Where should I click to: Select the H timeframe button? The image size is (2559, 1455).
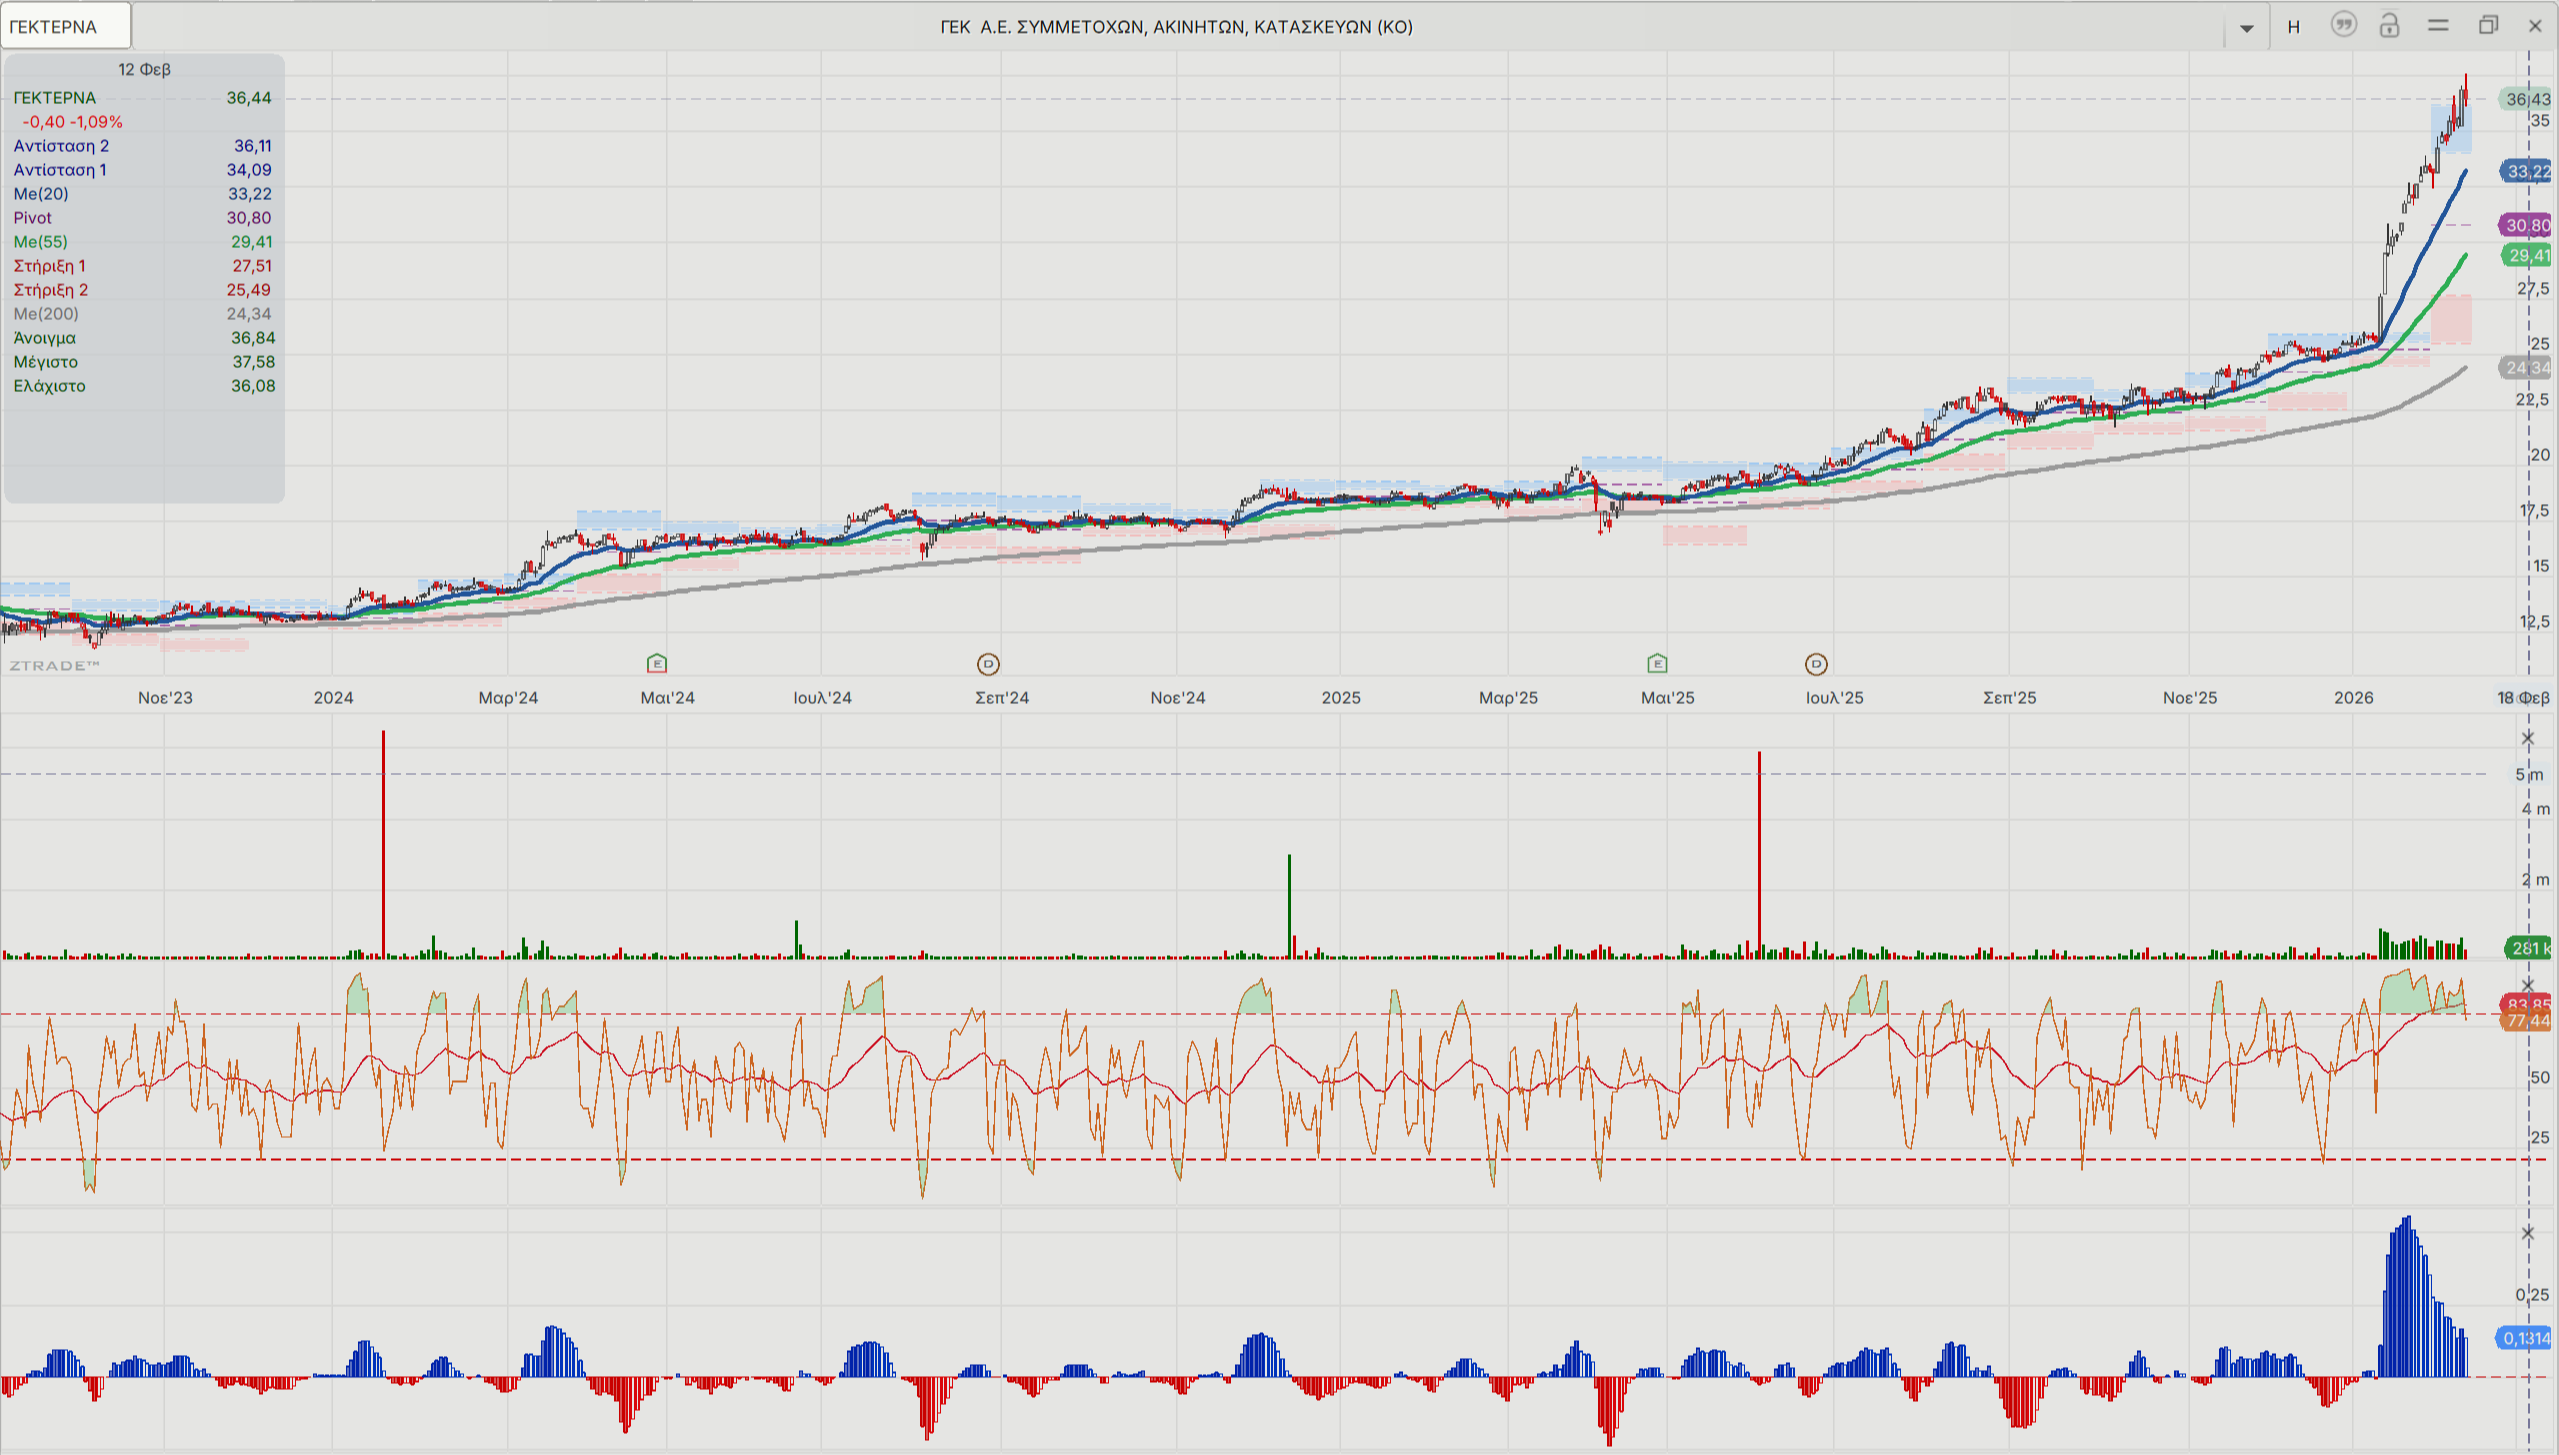point(2294,27)
